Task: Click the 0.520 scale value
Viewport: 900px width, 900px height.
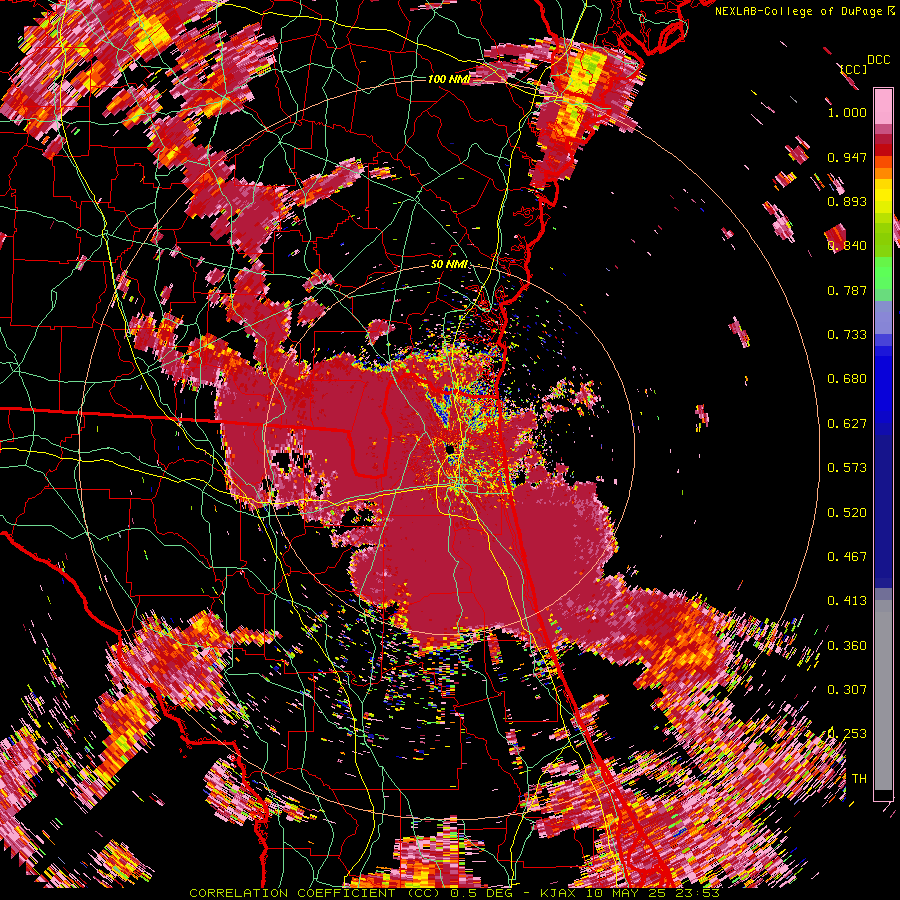Action: (847, 513)
